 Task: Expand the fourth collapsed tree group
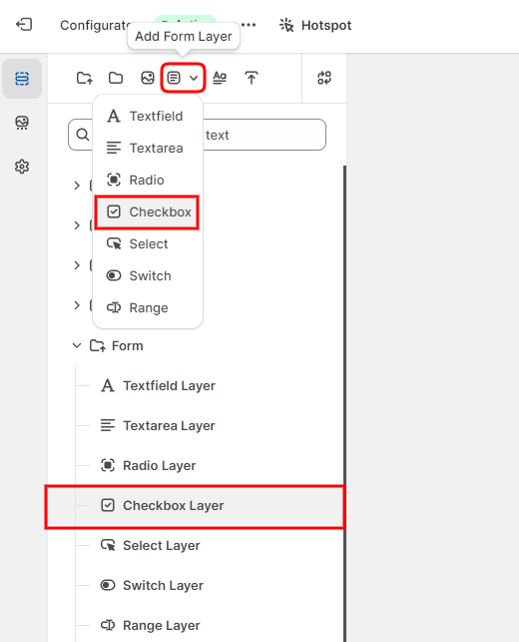(x=77, y=305)
